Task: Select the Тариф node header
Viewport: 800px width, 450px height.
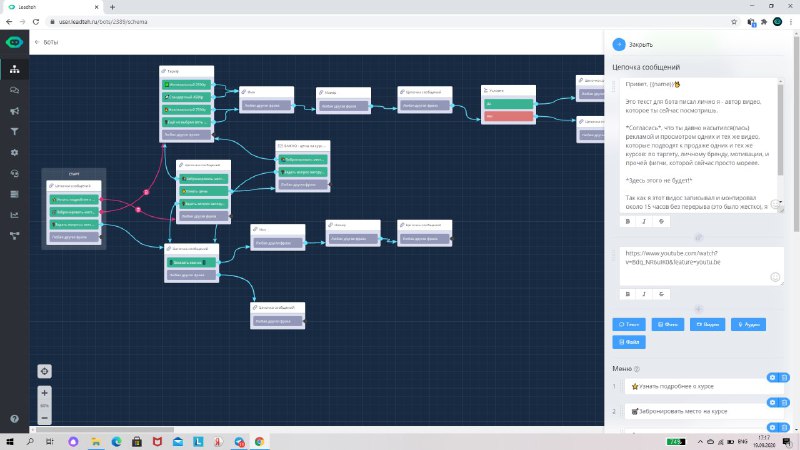Action: (x=186, y=71)
